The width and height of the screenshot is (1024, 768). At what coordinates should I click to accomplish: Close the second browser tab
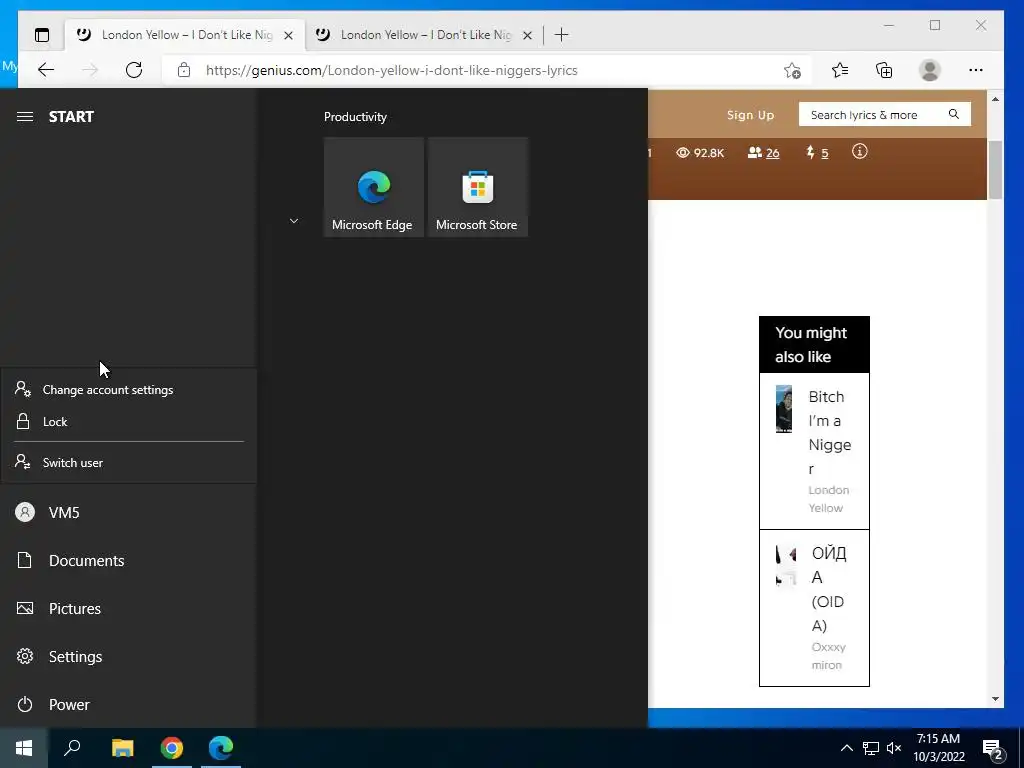coord(528,35)
